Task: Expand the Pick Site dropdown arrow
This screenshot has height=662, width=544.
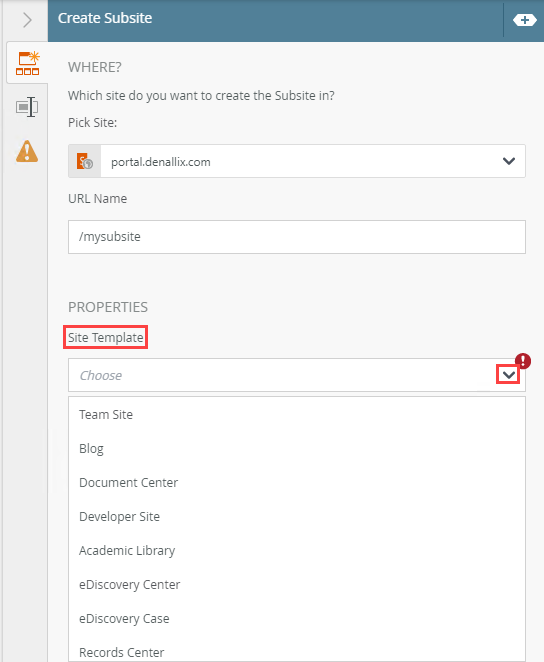Action: tap(509, 161)
